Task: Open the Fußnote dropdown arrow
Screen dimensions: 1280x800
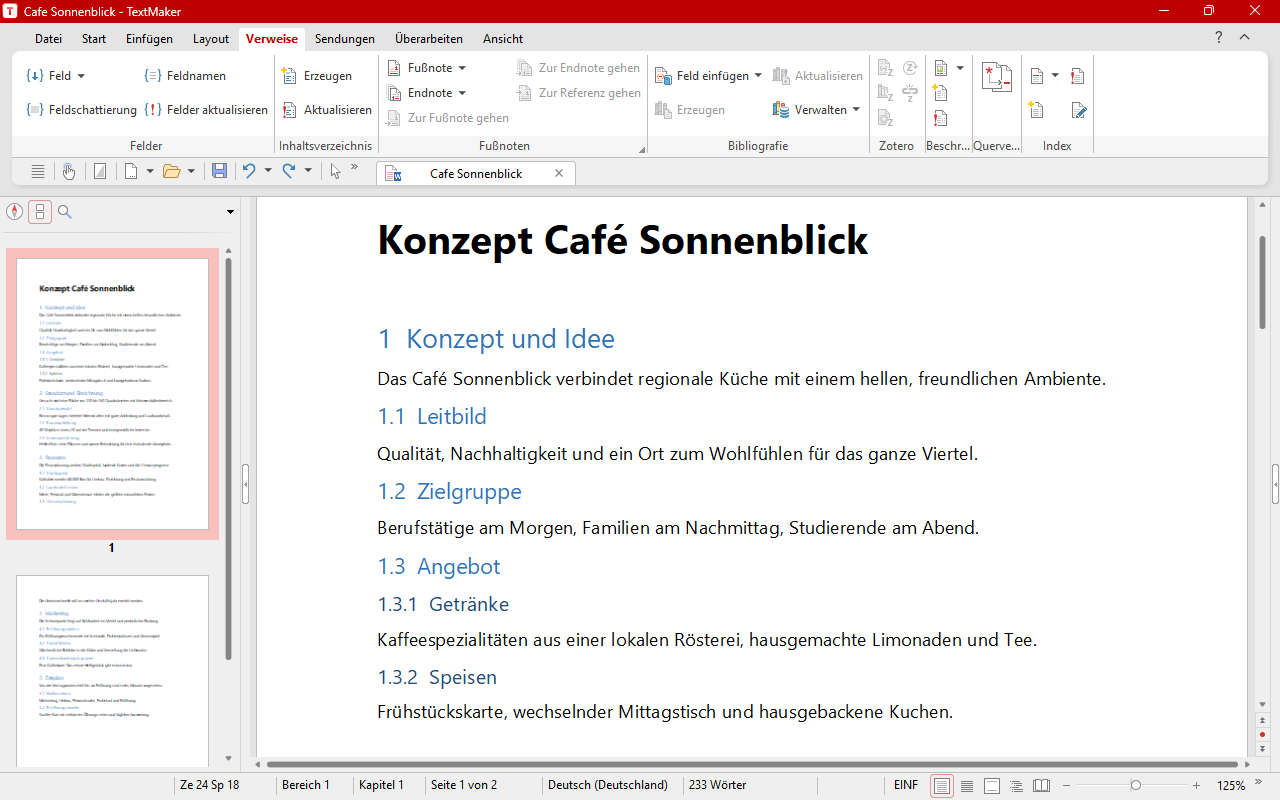Action: [462, 68]
